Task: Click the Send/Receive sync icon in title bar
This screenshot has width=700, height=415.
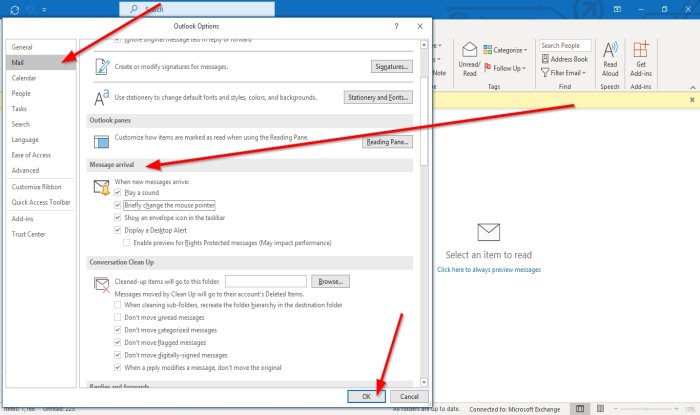Action: (15, 9)
